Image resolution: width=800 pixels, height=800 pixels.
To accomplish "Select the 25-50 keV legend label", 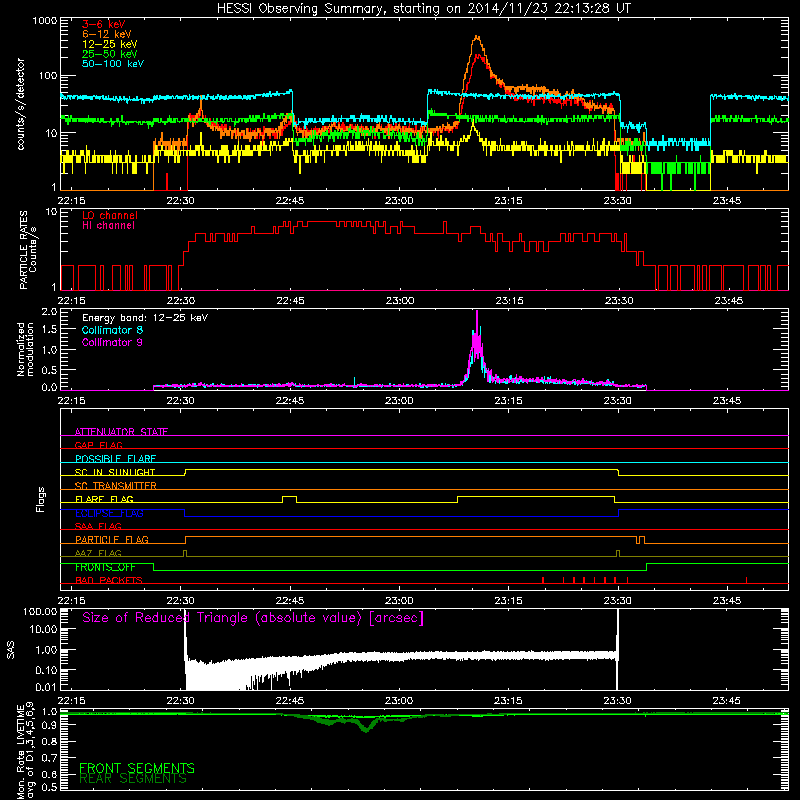I will 110,54.
